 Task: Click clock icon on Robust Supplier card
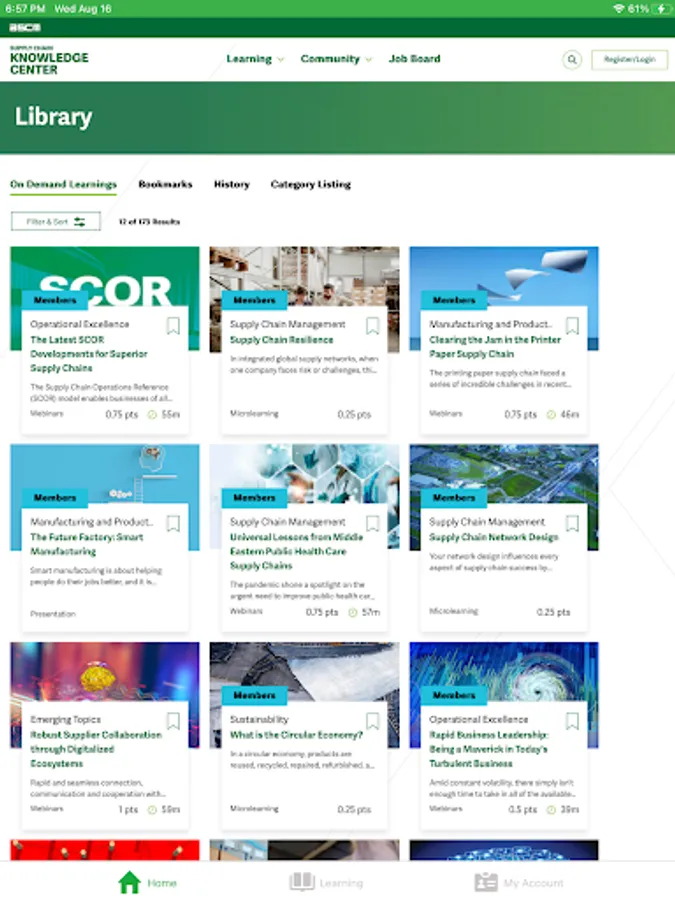tap(152, 810)
